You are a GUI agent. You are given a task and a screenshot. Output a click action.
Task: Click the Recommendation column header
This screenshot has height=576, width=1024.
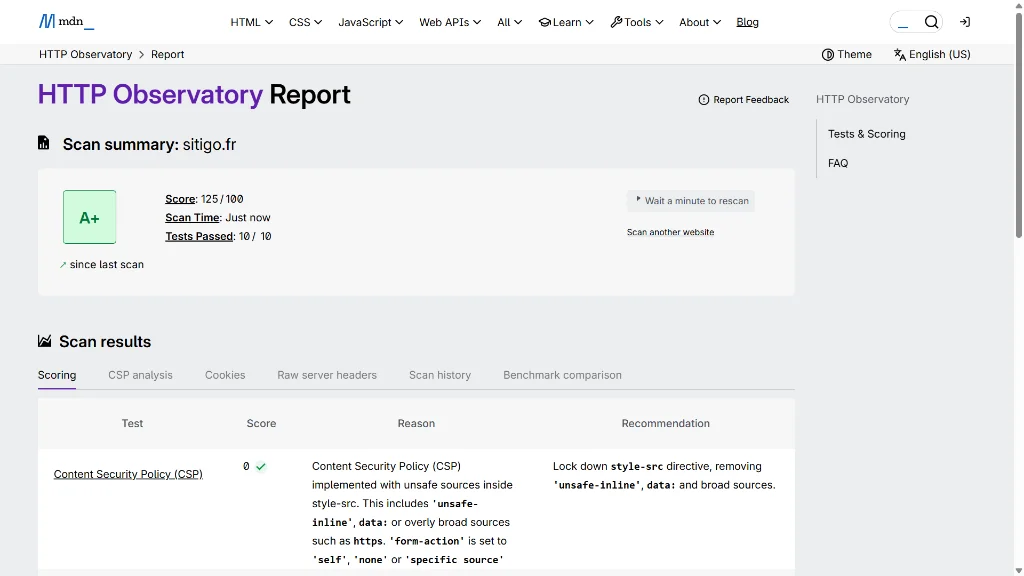pyautogui.click(x=665, y=423)
